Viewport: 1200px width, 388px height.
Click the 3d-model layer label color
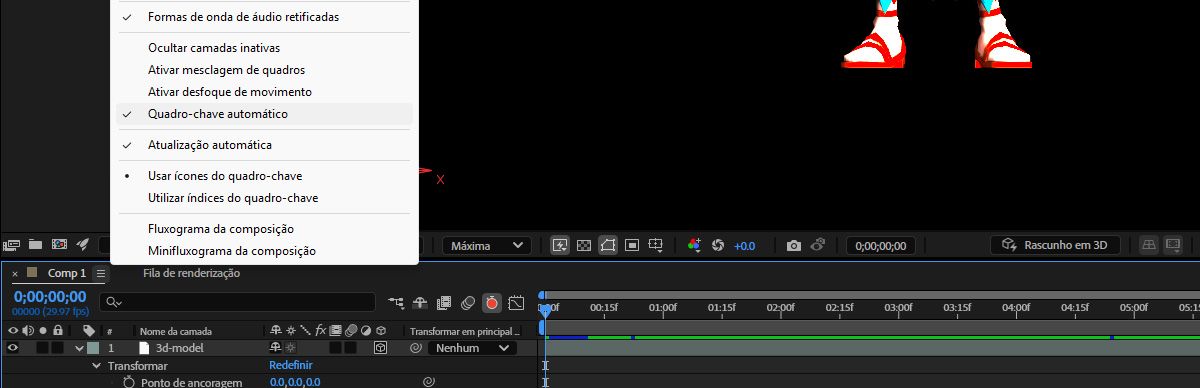coord(93,348)
